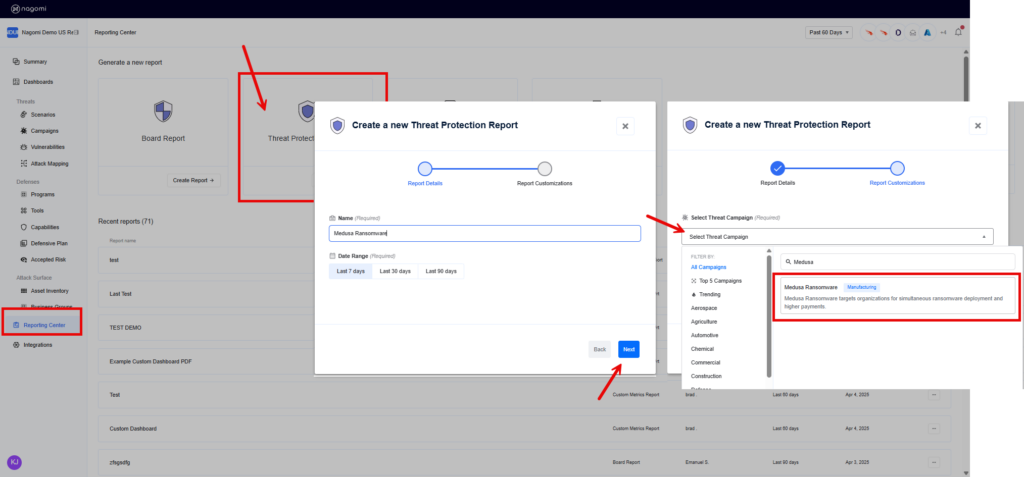Filter campaigns by Construction

(x=706, y=376)
